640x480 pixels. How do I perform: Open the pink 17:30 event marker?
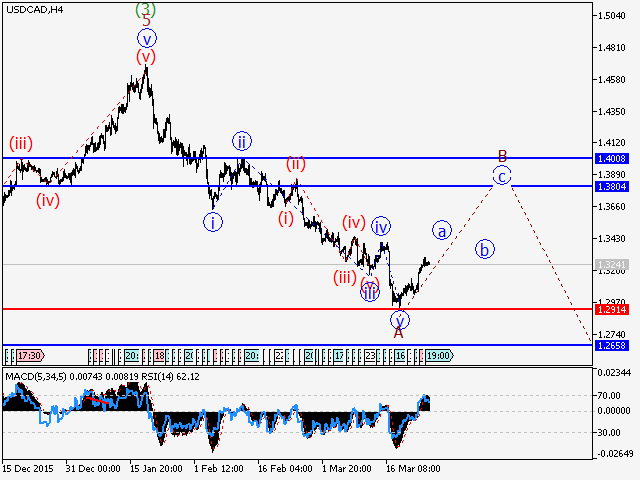coord(29,356)
